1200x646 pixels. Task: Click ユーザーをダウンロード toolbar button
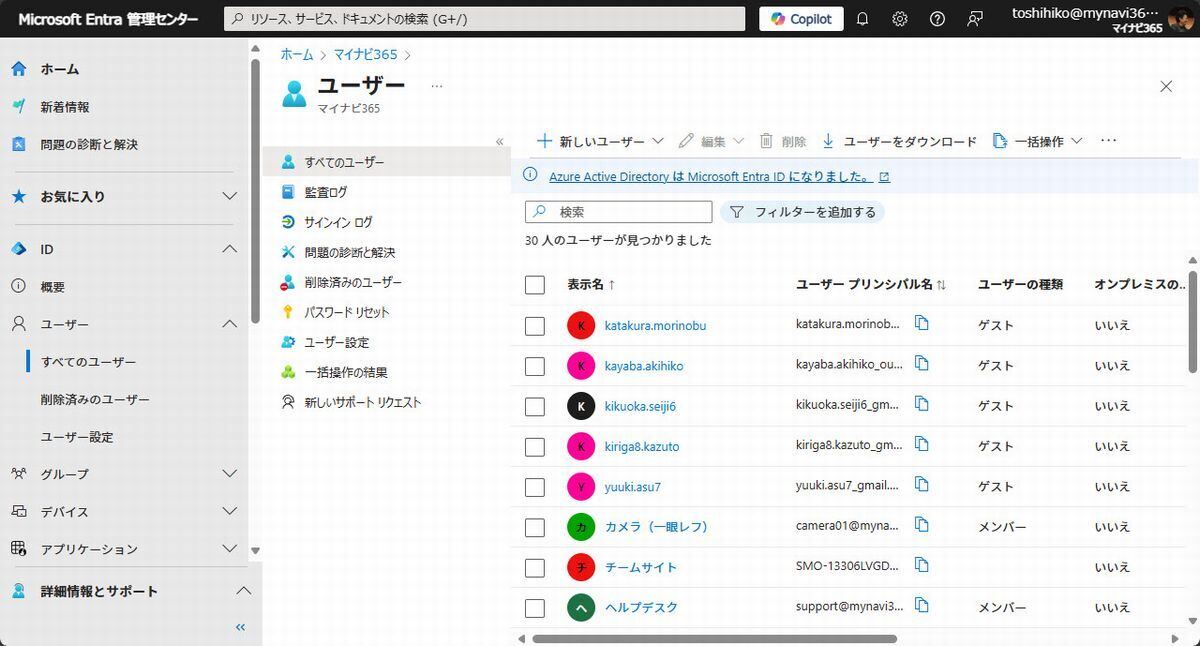pyautogui.click(x=898, y=141)
